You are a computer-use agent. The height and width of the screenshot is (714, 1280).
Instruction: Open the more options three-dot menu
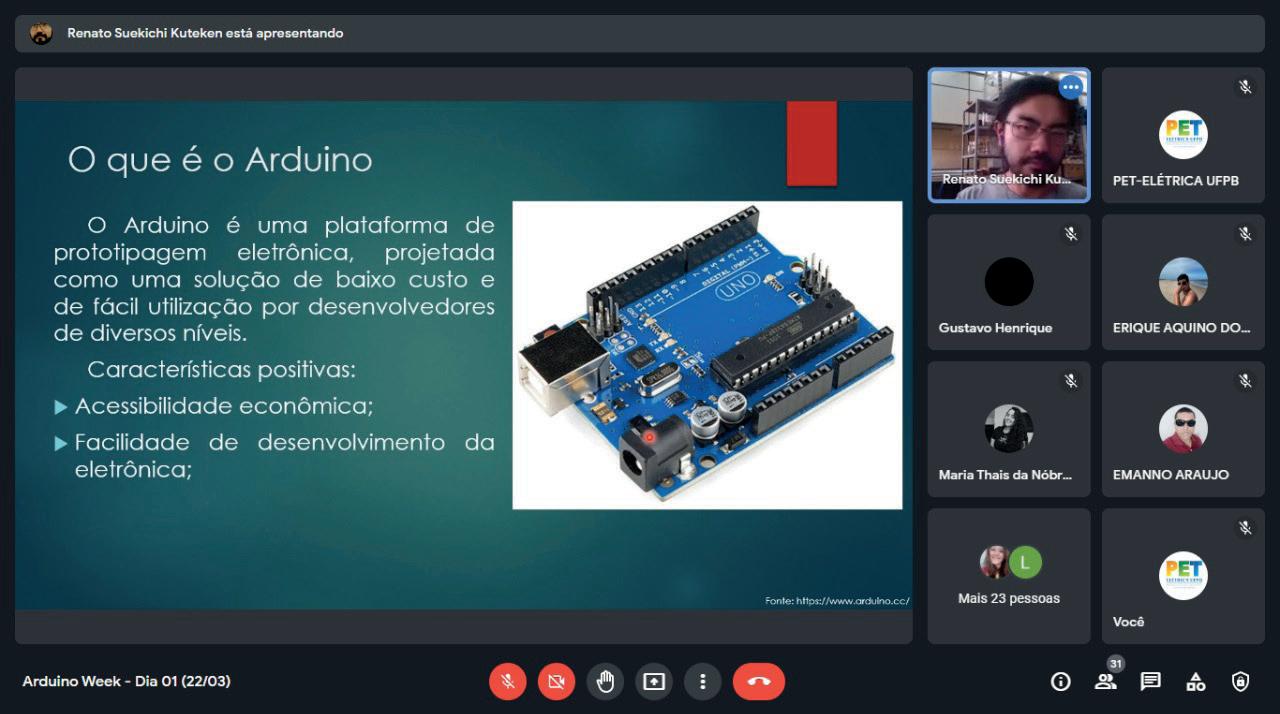click(x=703, y=682)
